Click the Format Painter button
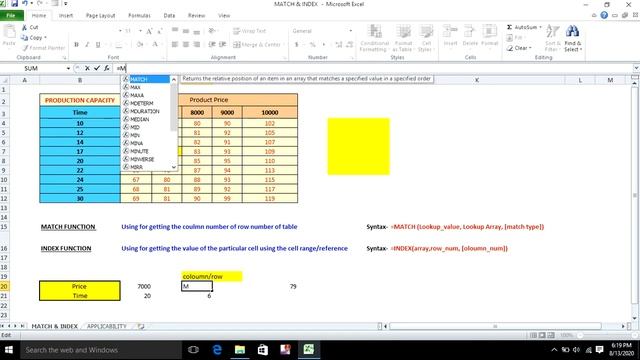Viewport: 640px width, 360px height. tap(44, 48)
